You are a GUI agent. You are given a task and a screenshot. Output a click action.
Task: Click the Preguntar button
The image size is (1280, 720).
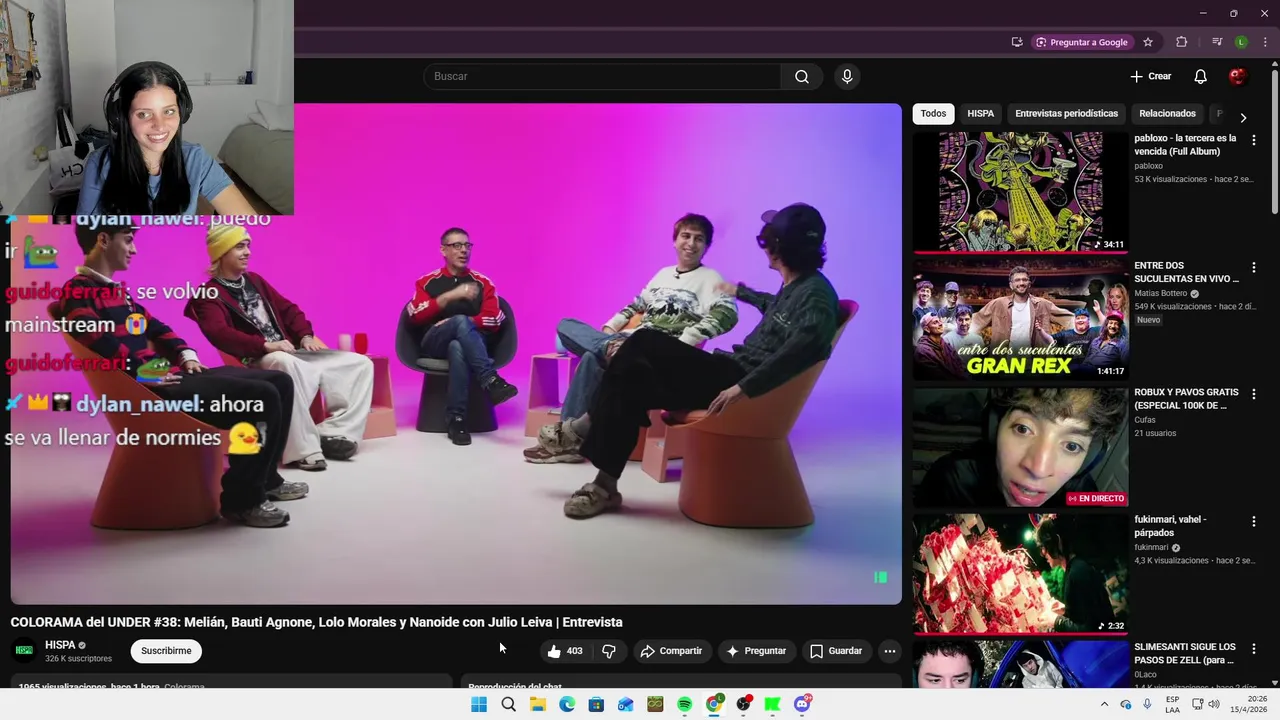click(x=756, y=651)
